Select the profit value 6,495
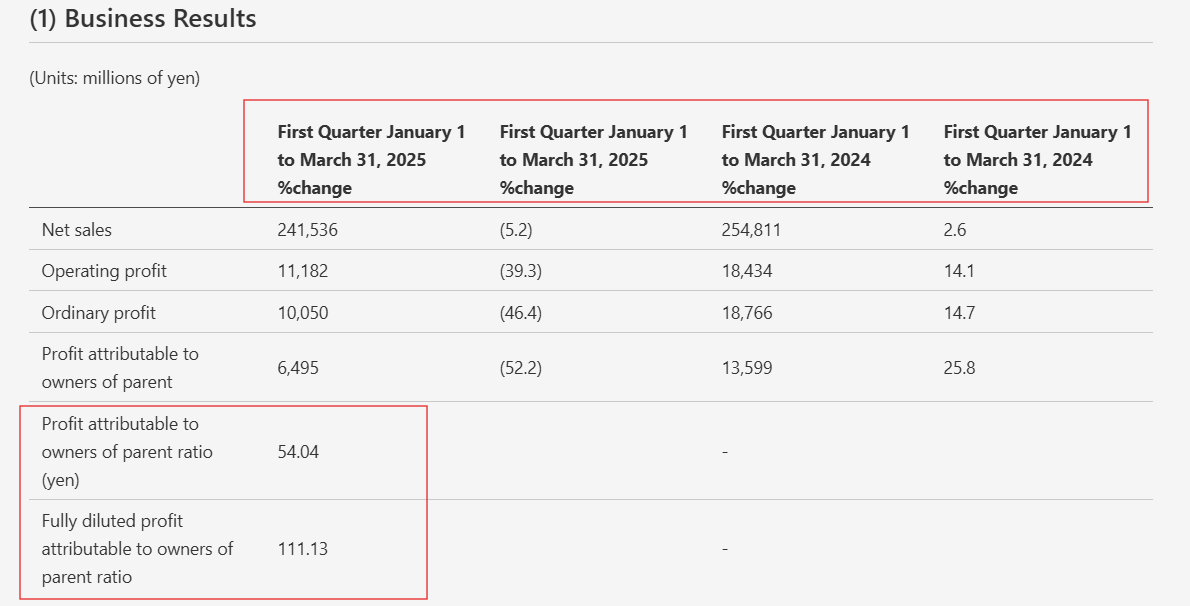 click(x=298, y=368)
